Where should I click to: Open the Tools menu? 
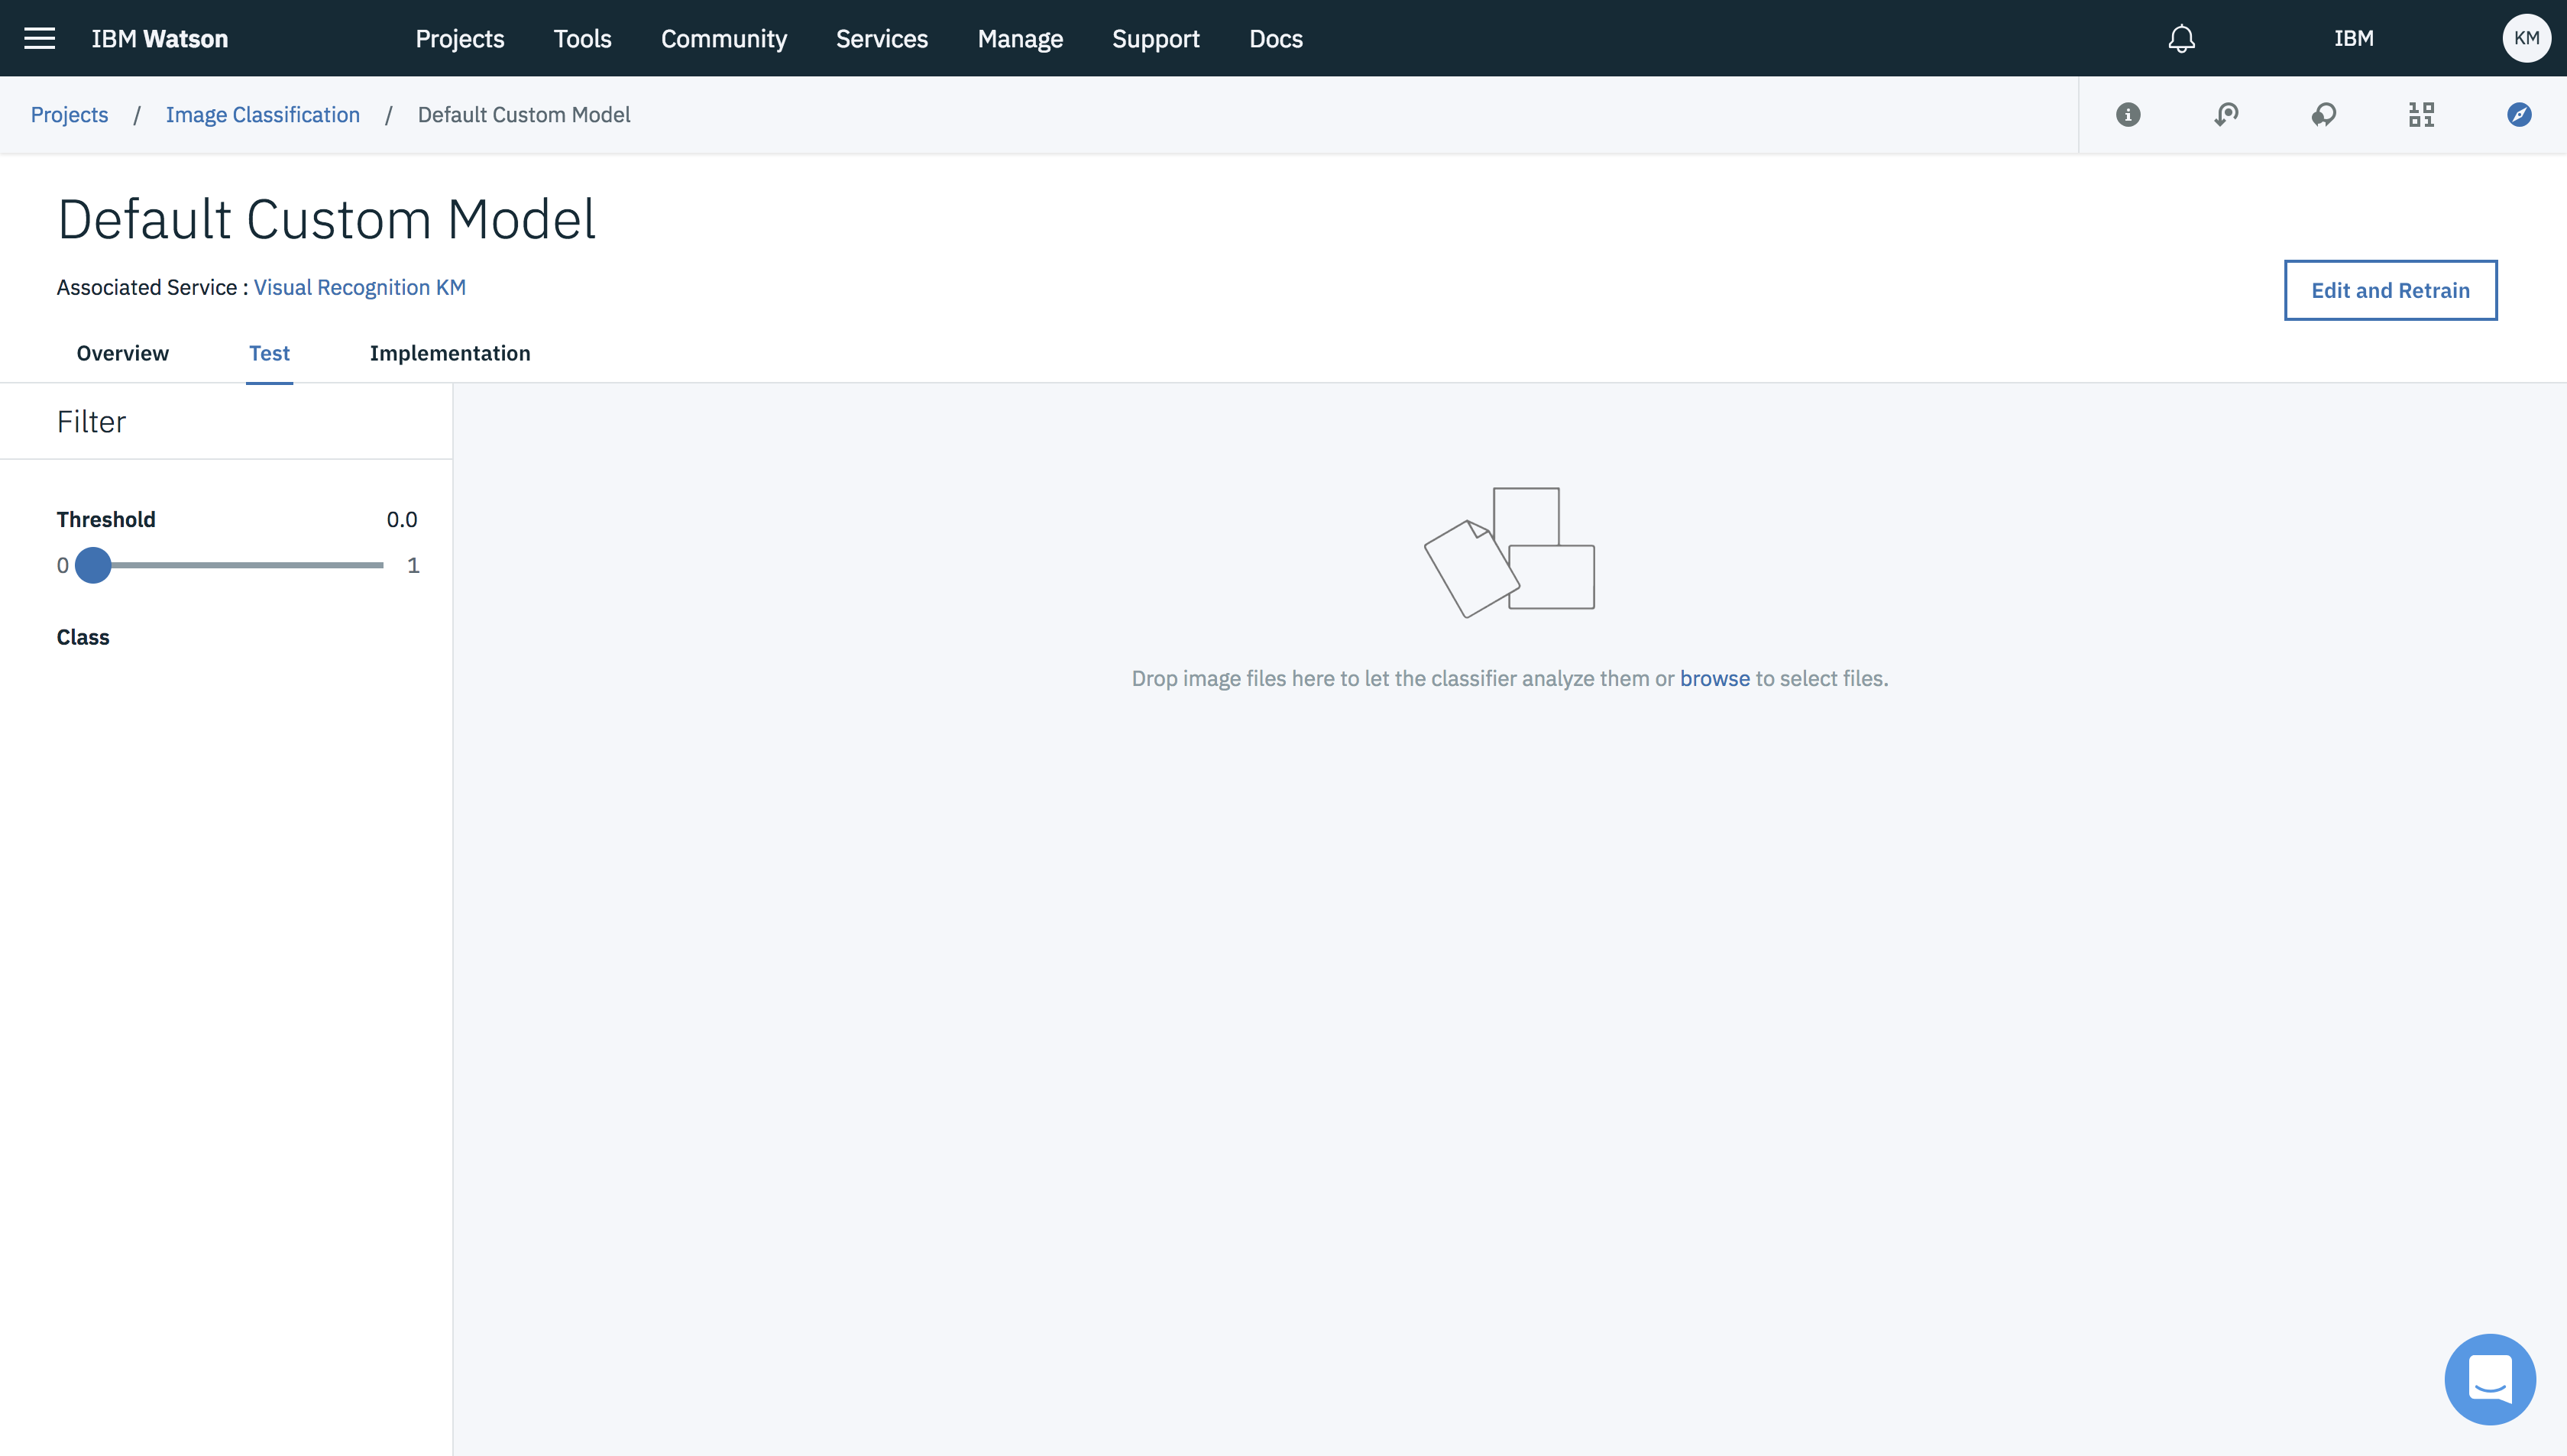tap(582, 38)
